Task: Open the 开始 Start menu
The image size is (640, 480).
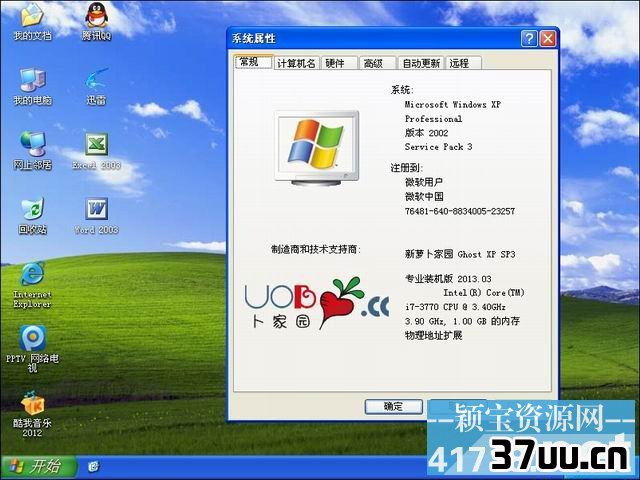Action: (x=38, y=466)
